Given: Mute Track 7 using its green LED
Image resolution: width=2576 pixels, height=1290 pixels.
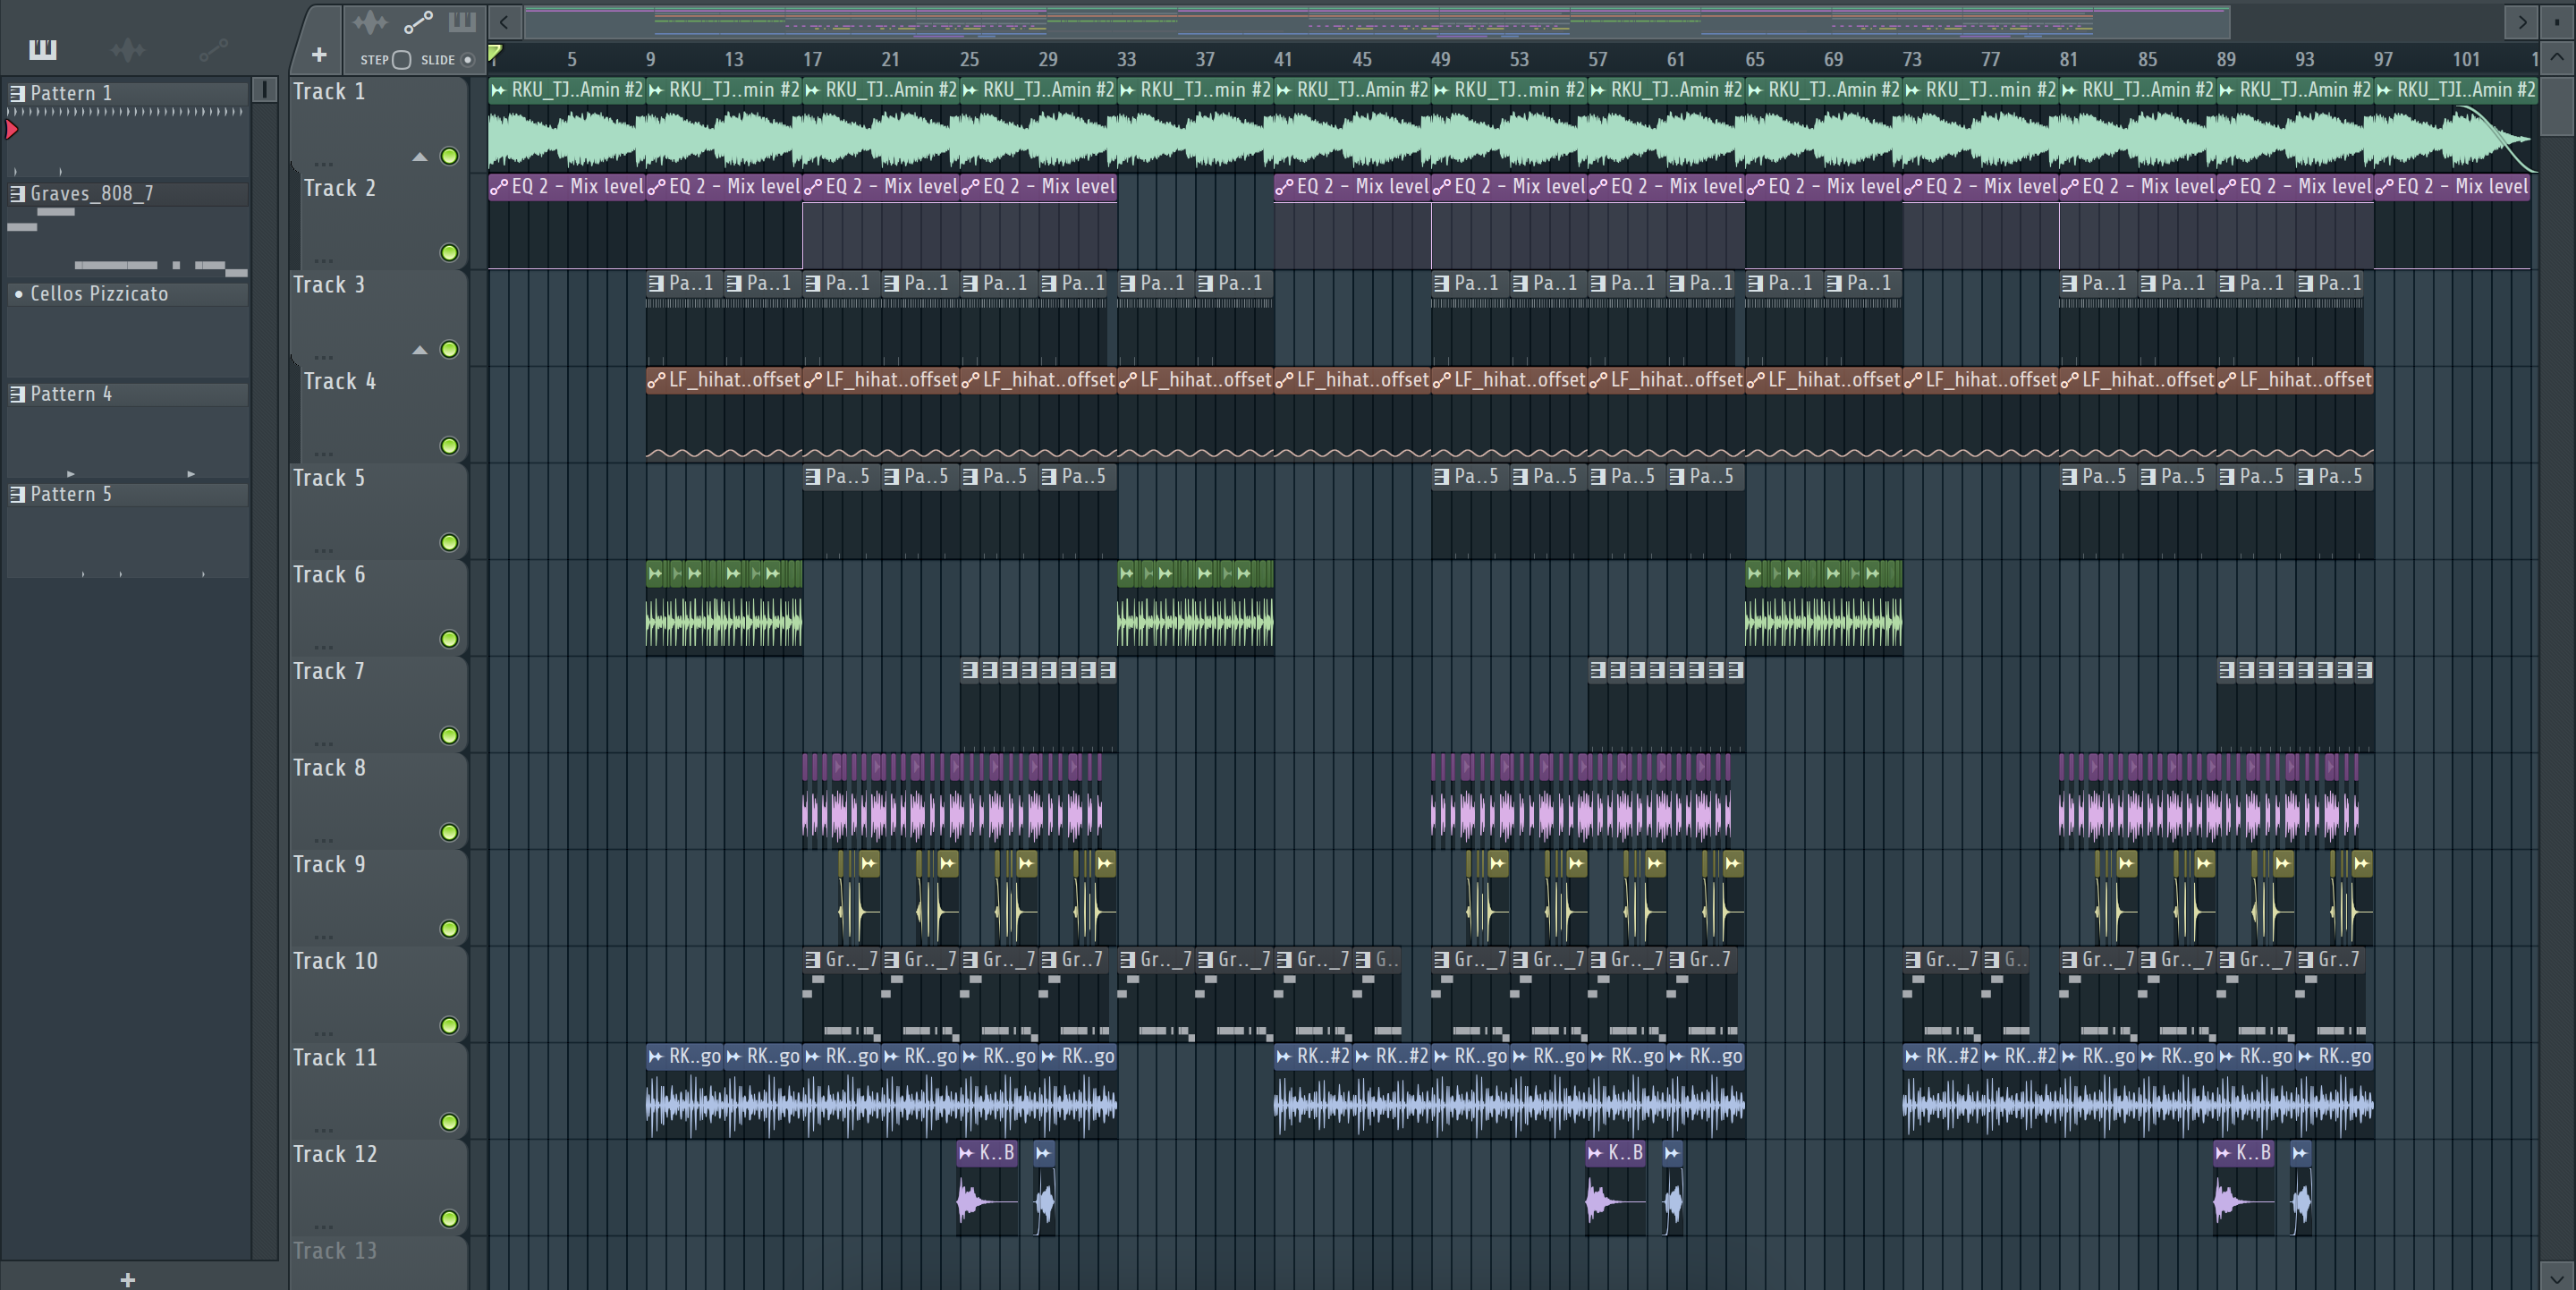Looking at the screenshot, I should [x=450, y=736].
